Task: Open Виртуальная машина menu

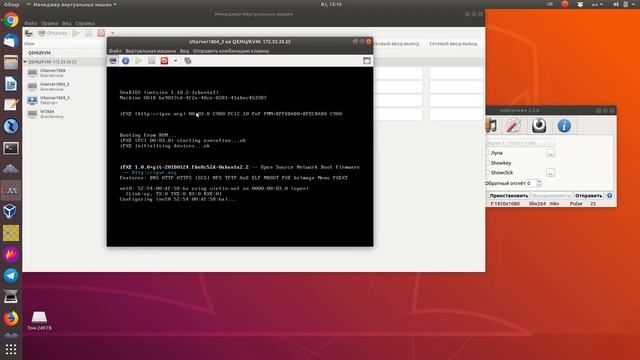Action: click(151, 51)
